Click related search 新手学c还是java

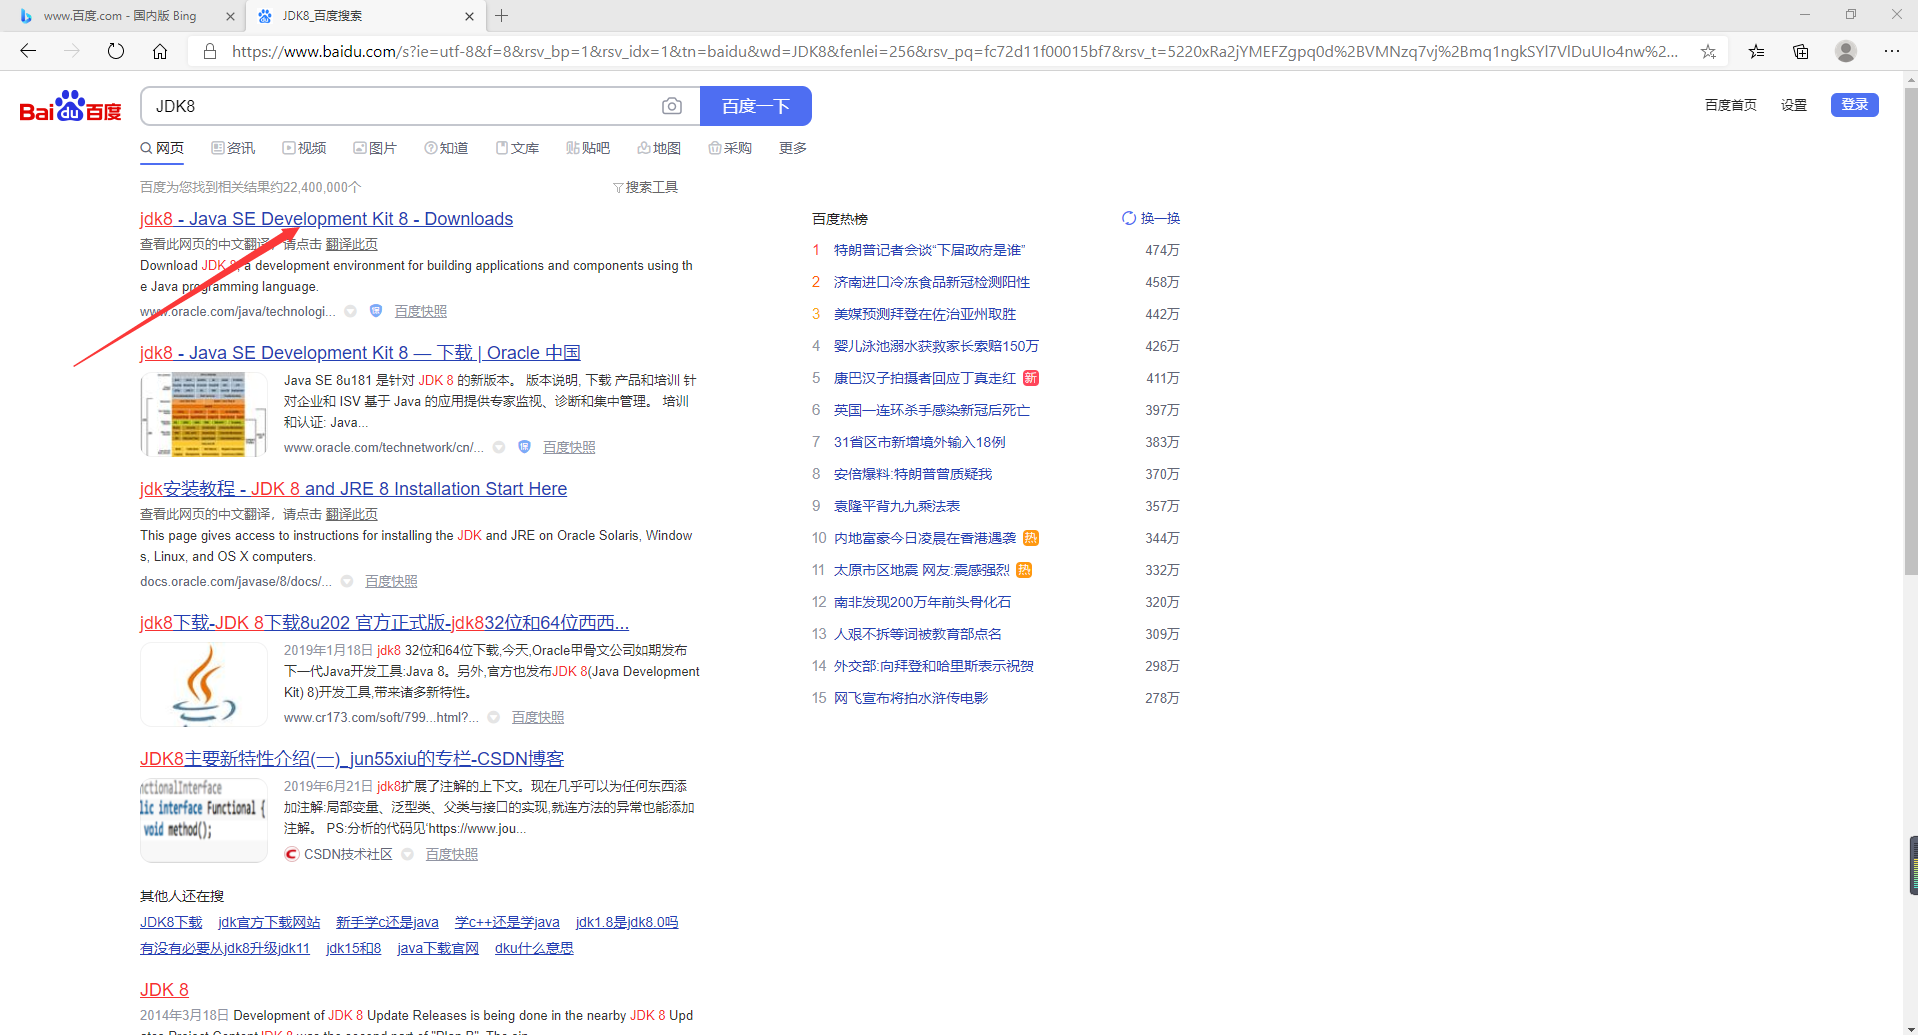[387, 922]
